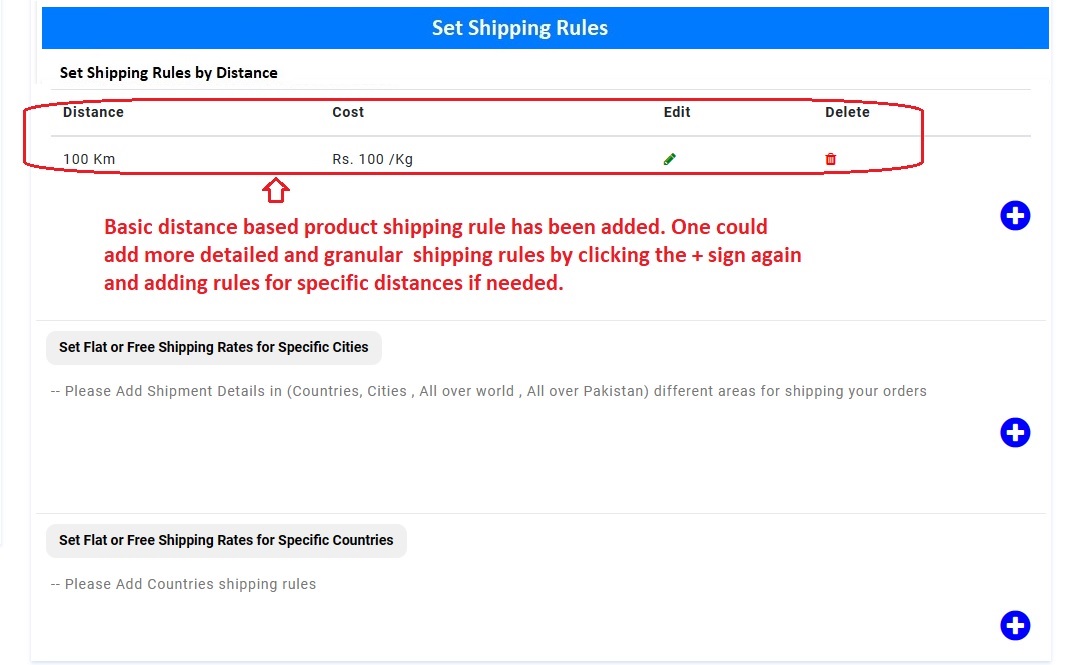Click the red annotation about basic distance-based rule
The width and height of the screenshot is (1083, 665).
pyautogui.click(x=452, y=255)
